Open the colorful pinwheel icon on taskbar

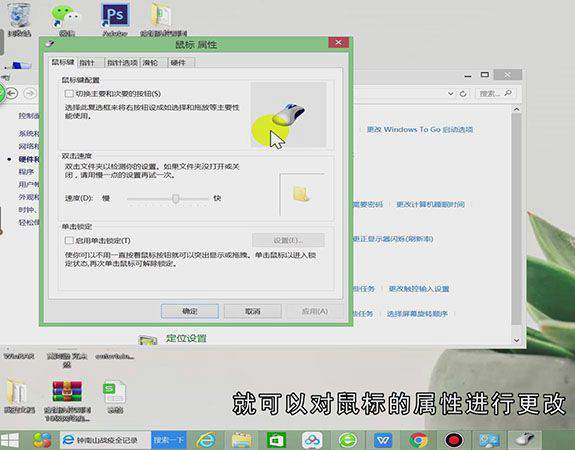(x=42, y=440)
